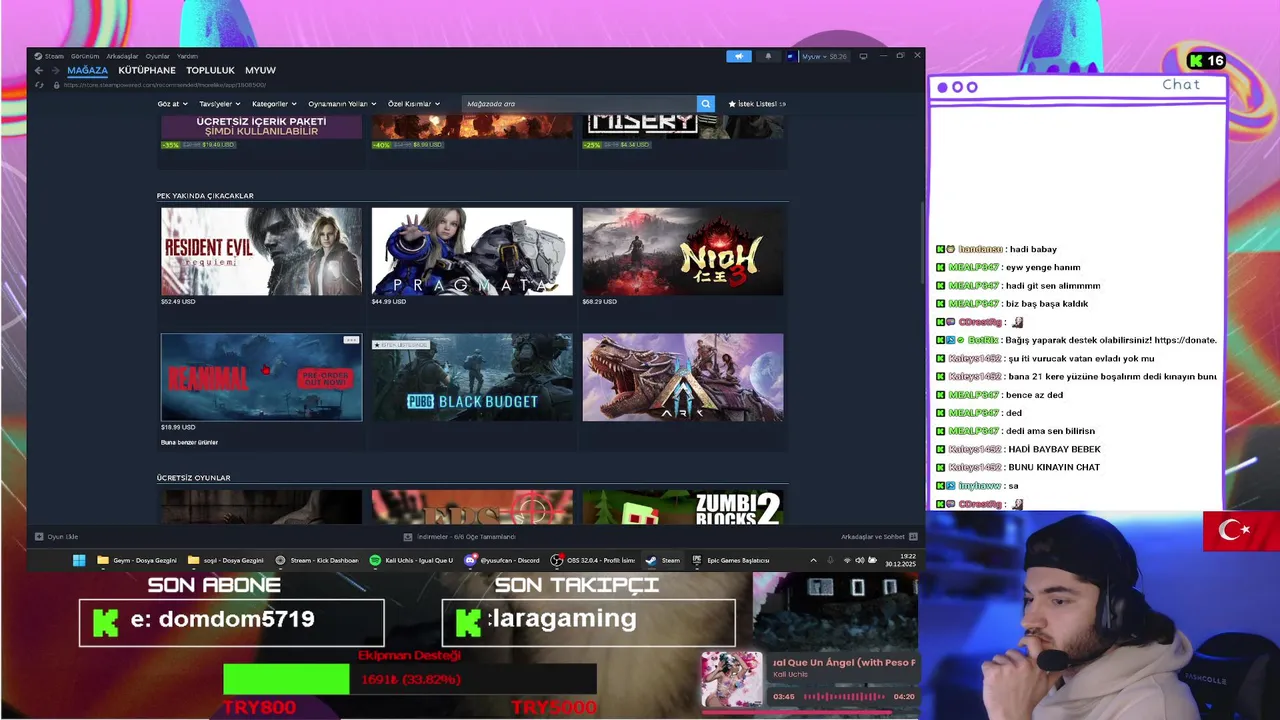This screenshot has width=1280, height=720.
Task: Show hidden system tray icons chevron
Action: (x=813, y=560)
